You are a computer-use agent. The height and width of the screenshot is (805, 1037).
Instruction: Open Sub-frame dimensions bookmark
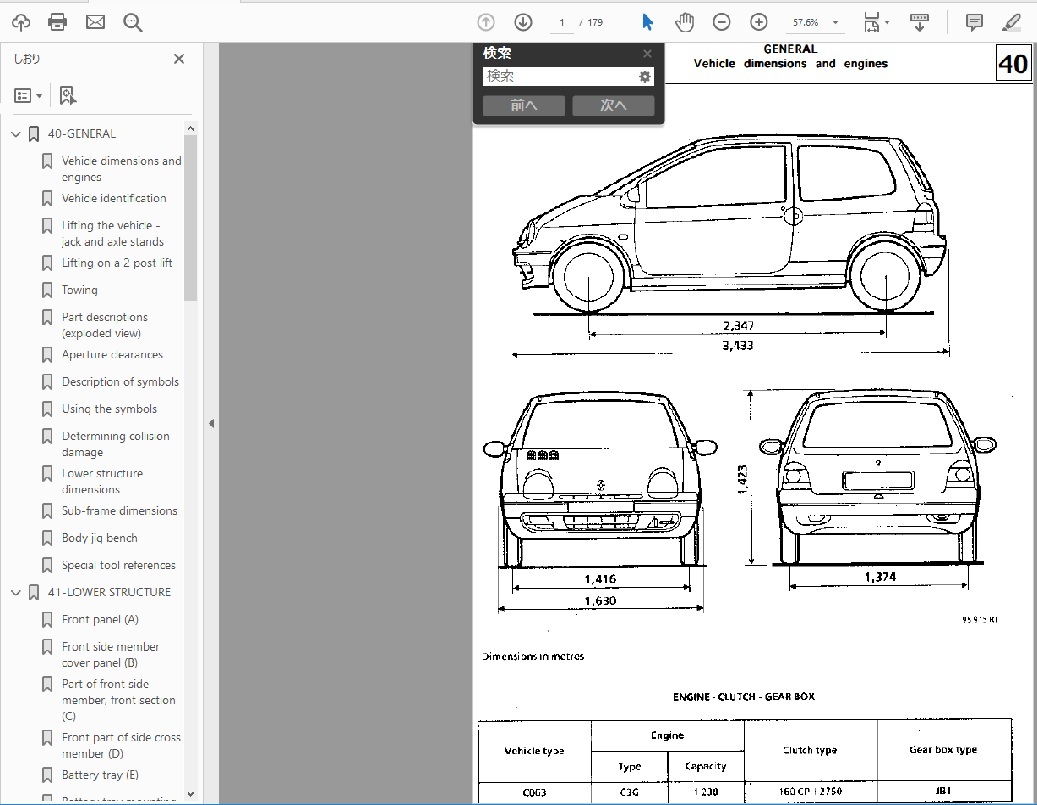[x=120, y=511]
